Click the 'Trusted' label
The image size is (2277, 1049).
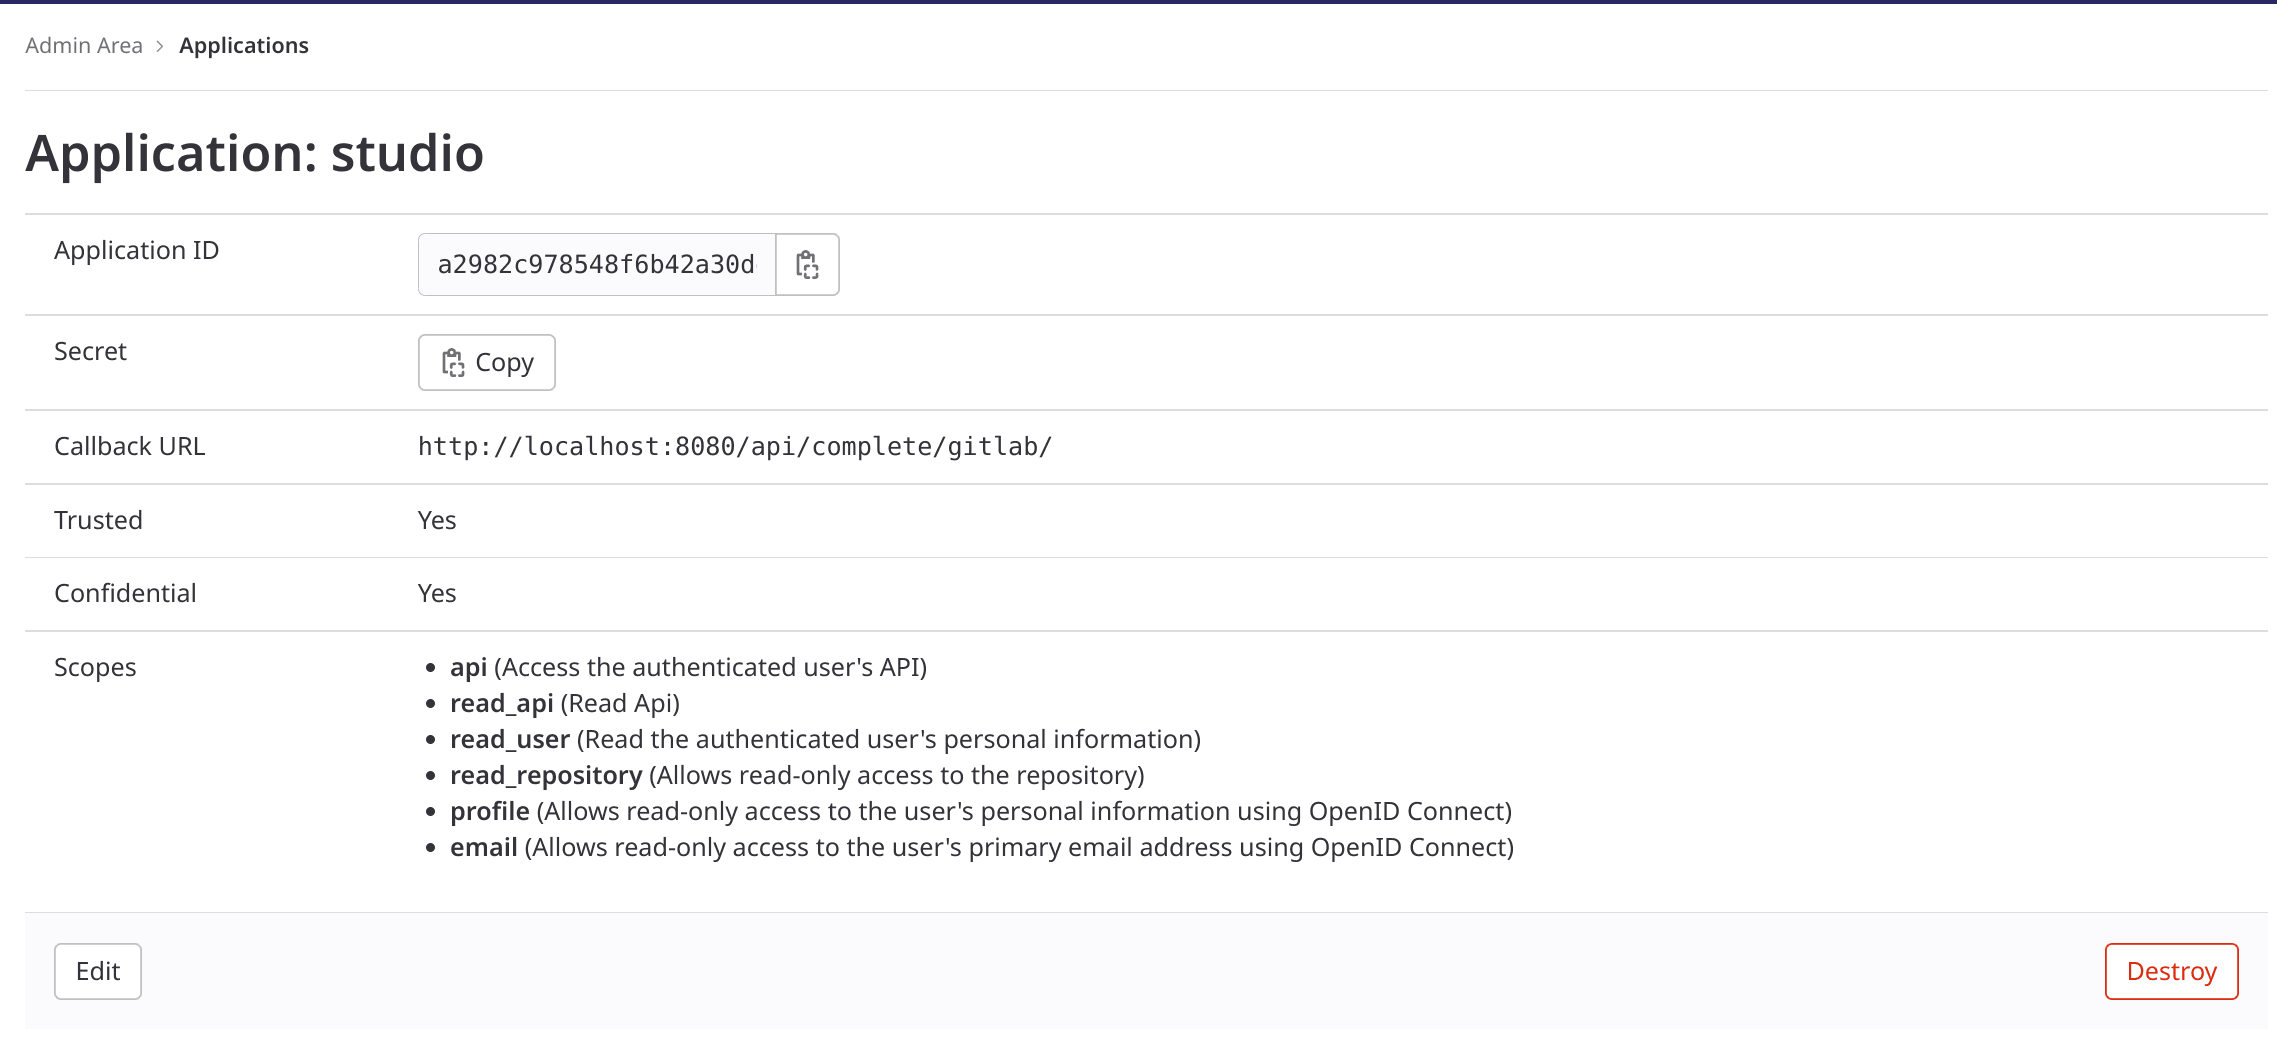tap(98, 520)
